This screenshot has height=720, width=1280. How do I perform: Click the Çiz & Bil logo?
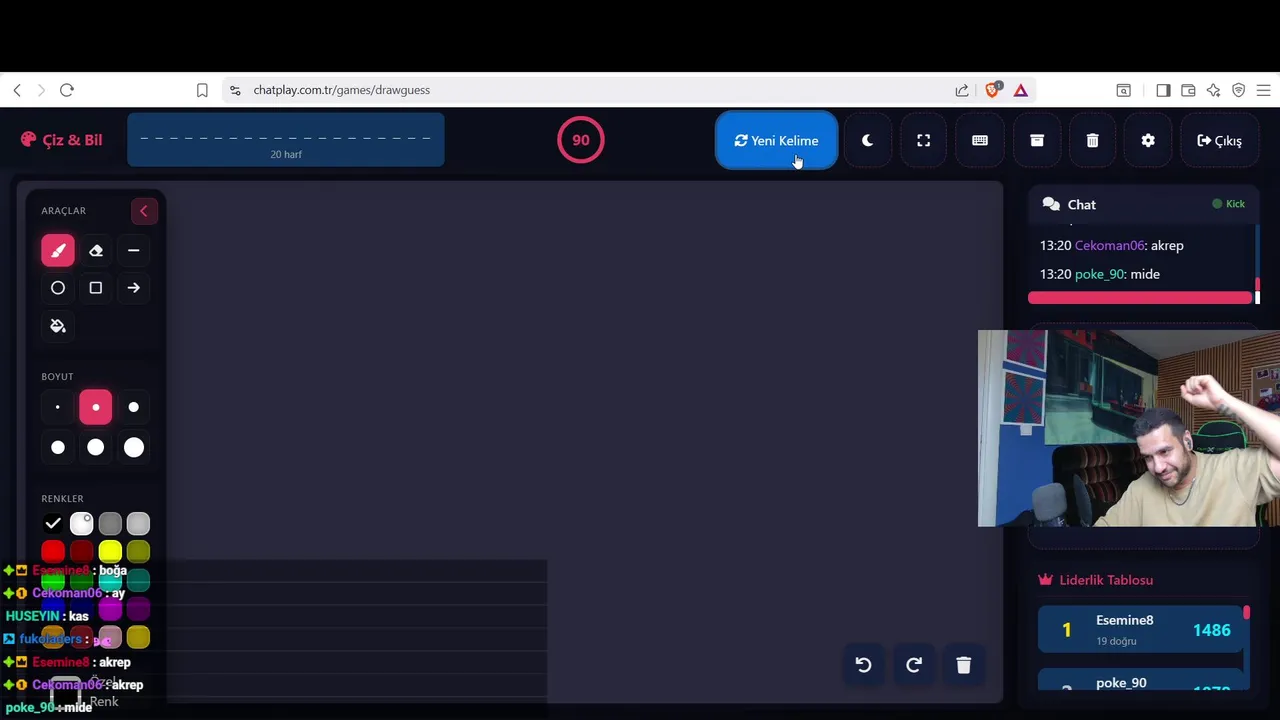(61, 140)
